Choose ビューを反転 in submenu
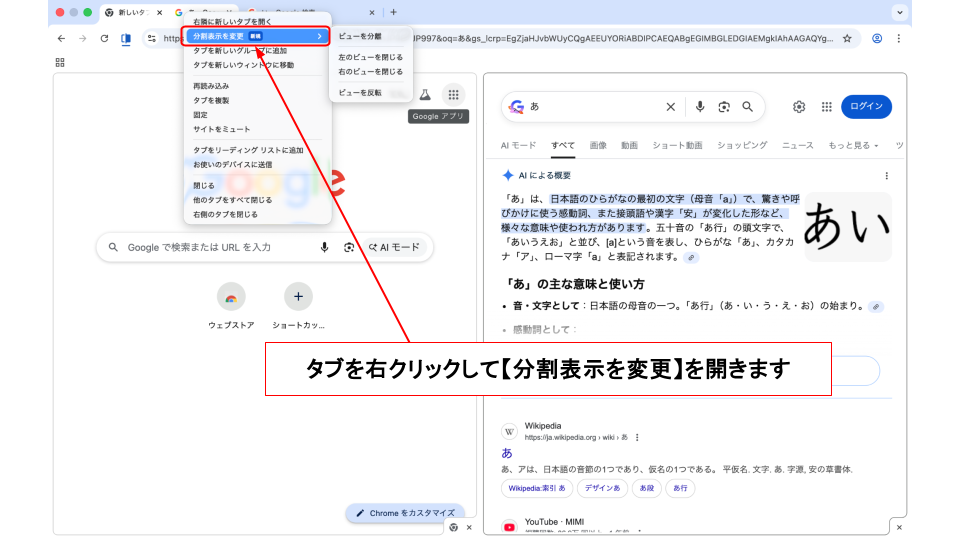 tap(359, 92)
